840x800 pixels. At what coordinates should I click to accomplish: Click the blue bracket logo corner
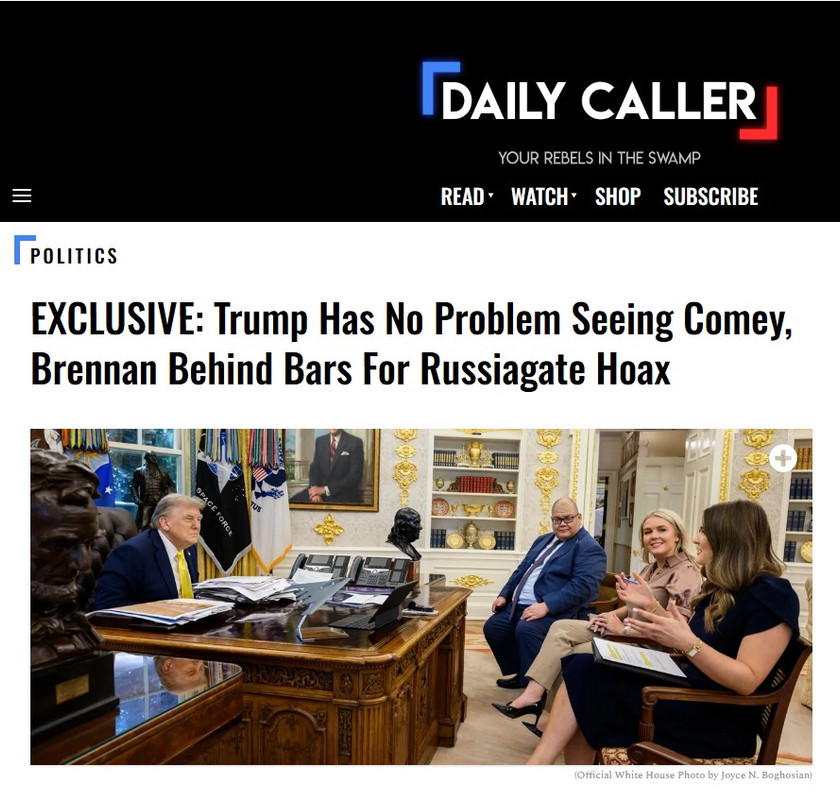(x=441, y=88)
